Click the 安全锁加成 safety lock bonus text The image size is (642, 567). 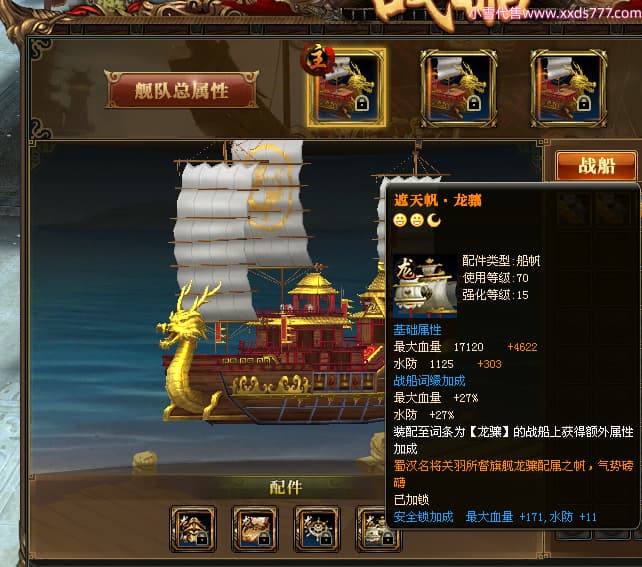423,517
